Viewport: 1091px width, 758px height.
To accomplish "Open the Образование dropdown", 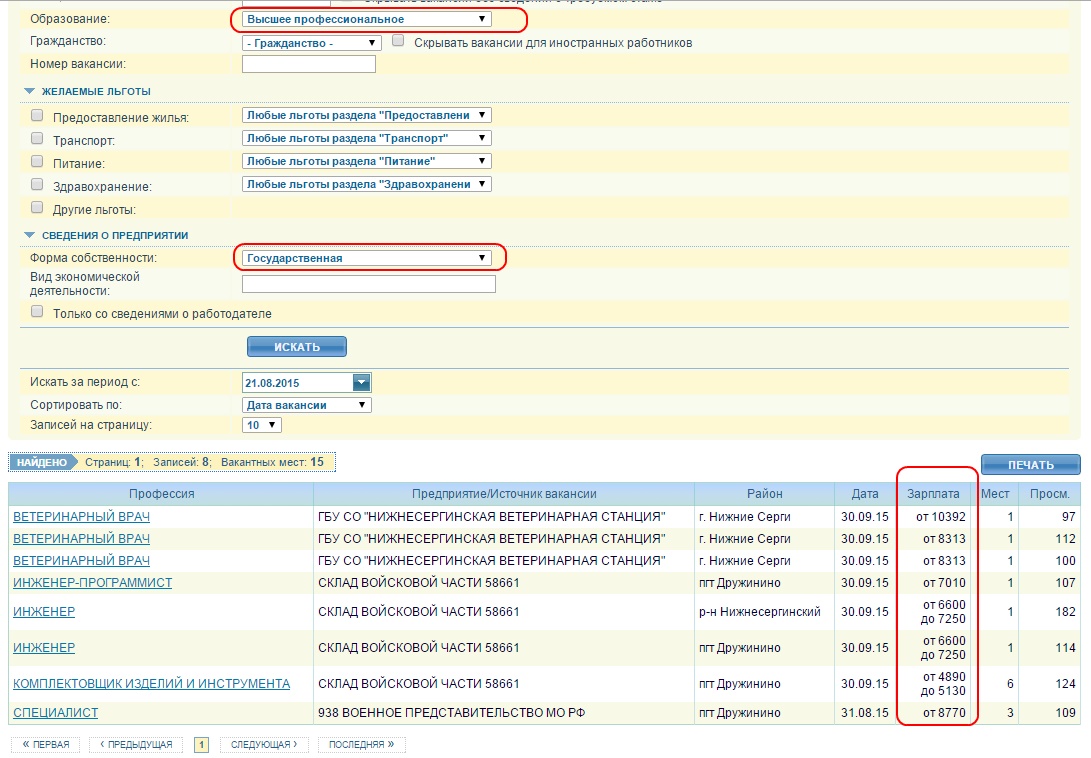I will click(x=367, y=19).
